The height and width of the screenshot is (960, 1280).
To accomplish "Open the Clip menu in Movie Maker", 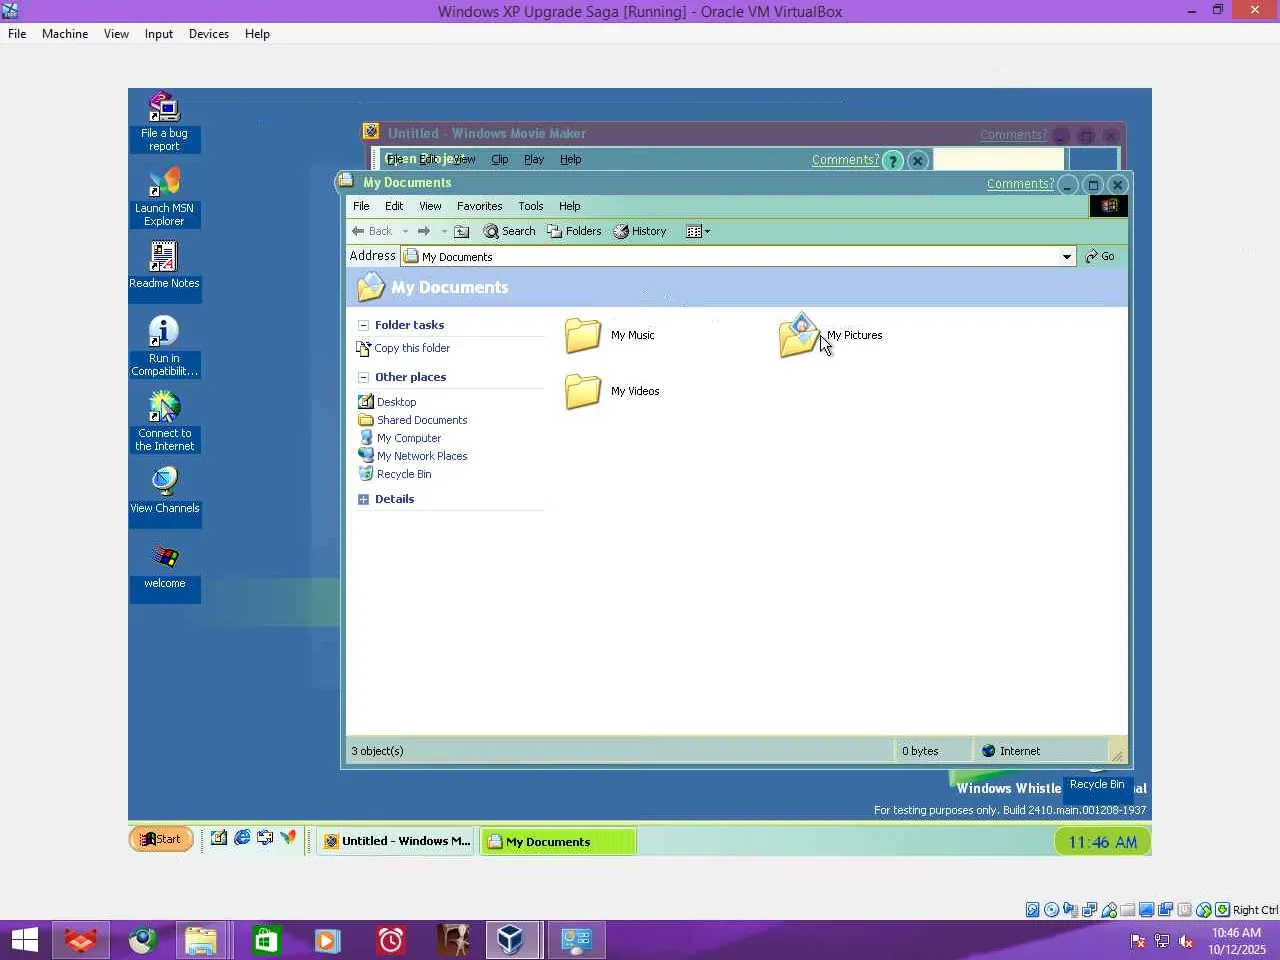I will (500, 160).
